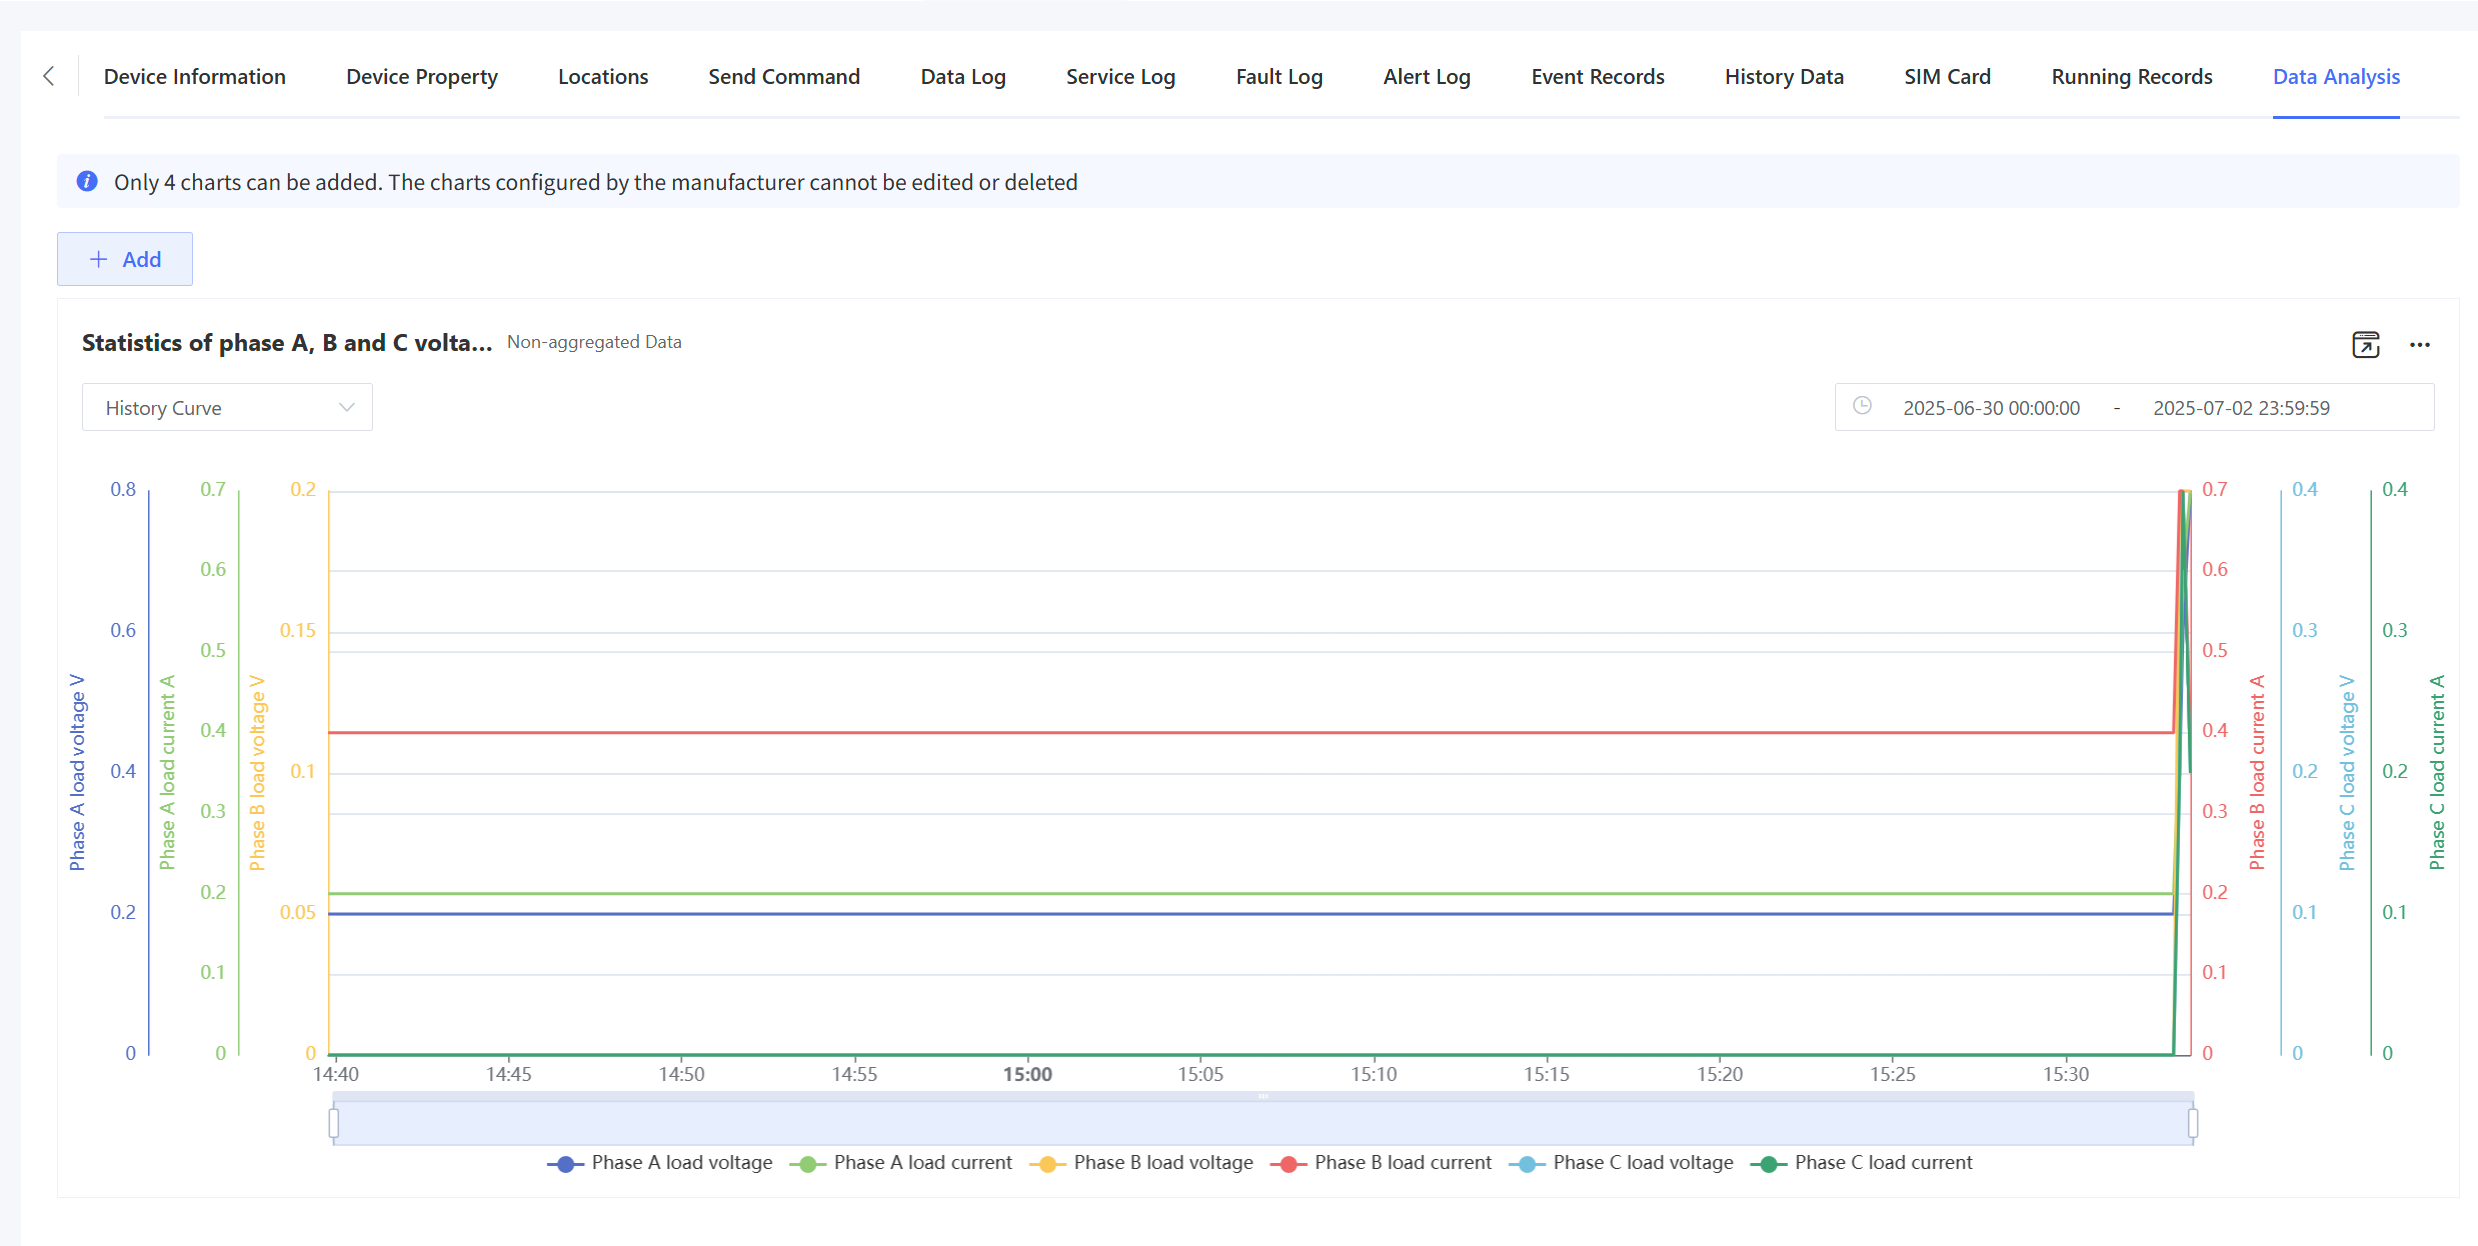Grab the left zoom slider handle
The height and width of the screenshot is (1246, 2478).
334,1123
